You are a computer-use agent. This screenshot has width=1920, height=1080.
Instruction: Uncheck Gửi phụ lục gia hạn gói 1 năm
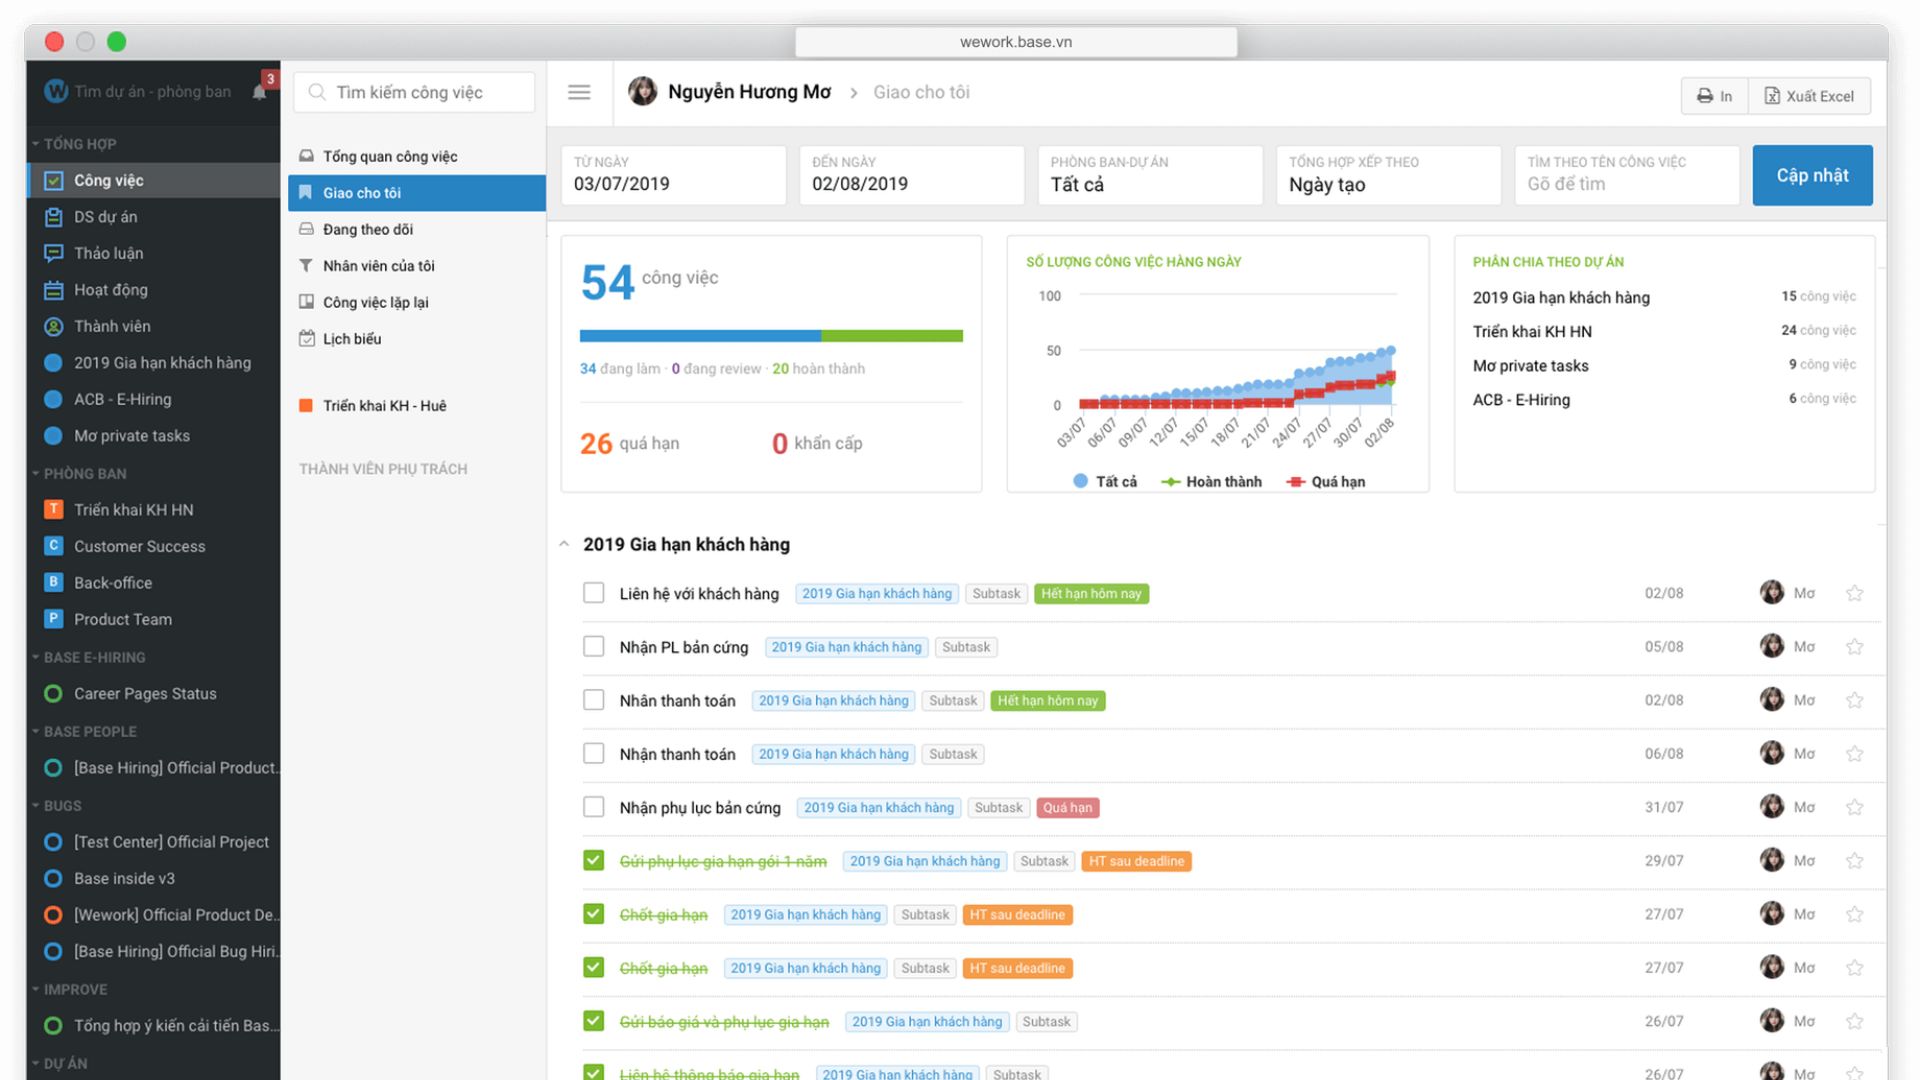(x=594, y=861)
